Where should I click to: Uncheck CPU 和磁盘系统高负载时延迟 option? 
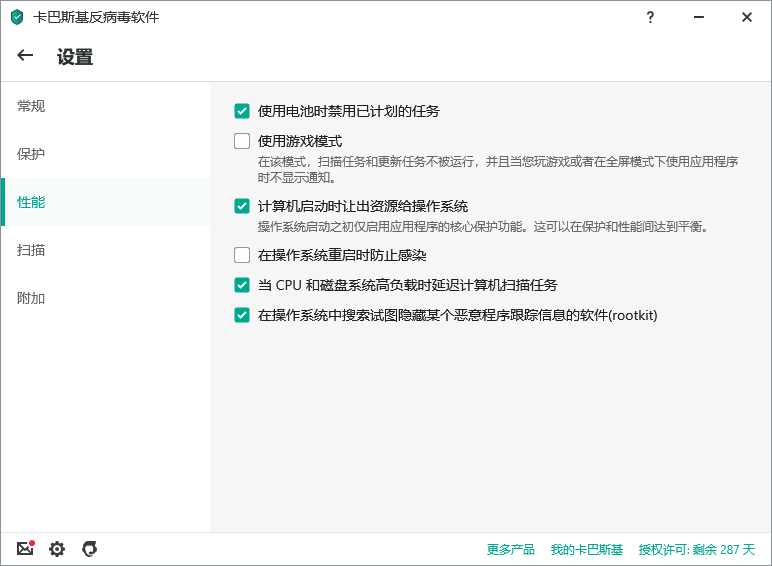(242, 285)
